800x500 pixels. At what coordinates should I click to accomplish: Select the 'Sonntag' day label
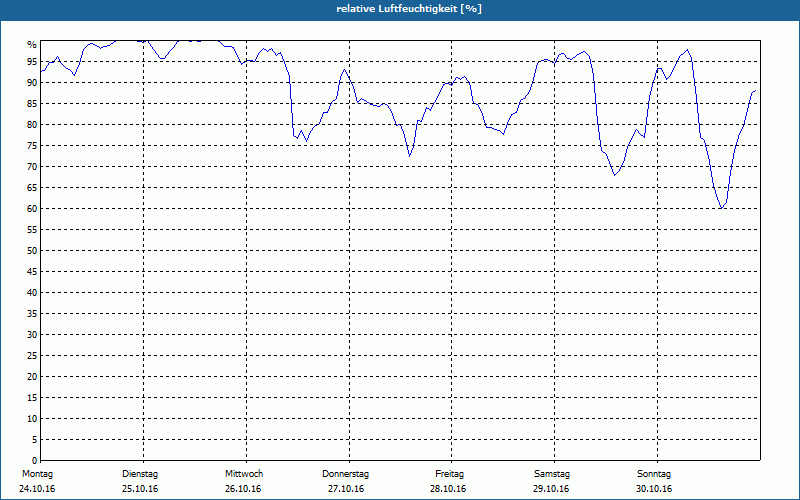pyautogui.click(x=654, y=474)
